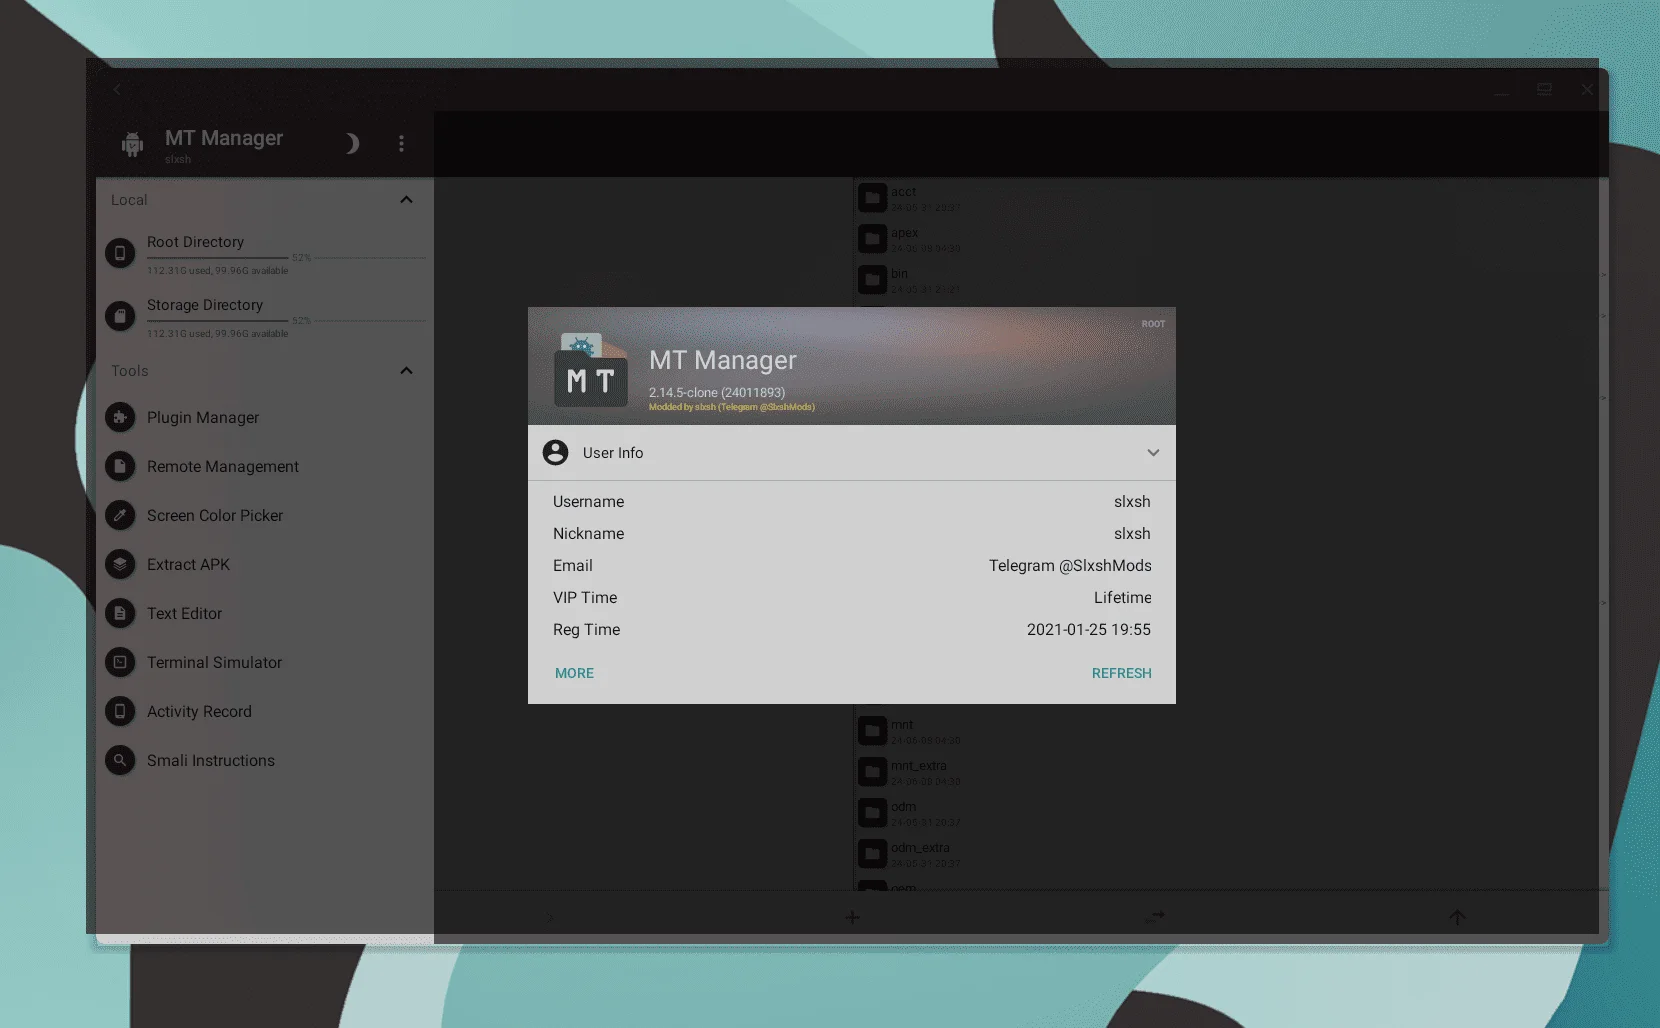Click the swap panes arrows icon
This screenshot has width=1660, height=1028.
(1155, 917)
